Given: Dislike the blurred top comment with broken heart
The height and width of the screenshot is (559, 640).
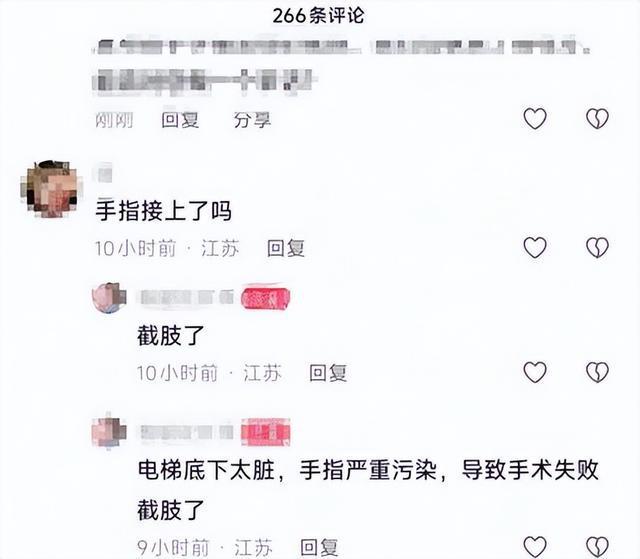Looking at the screenshot, I should 597,119.
